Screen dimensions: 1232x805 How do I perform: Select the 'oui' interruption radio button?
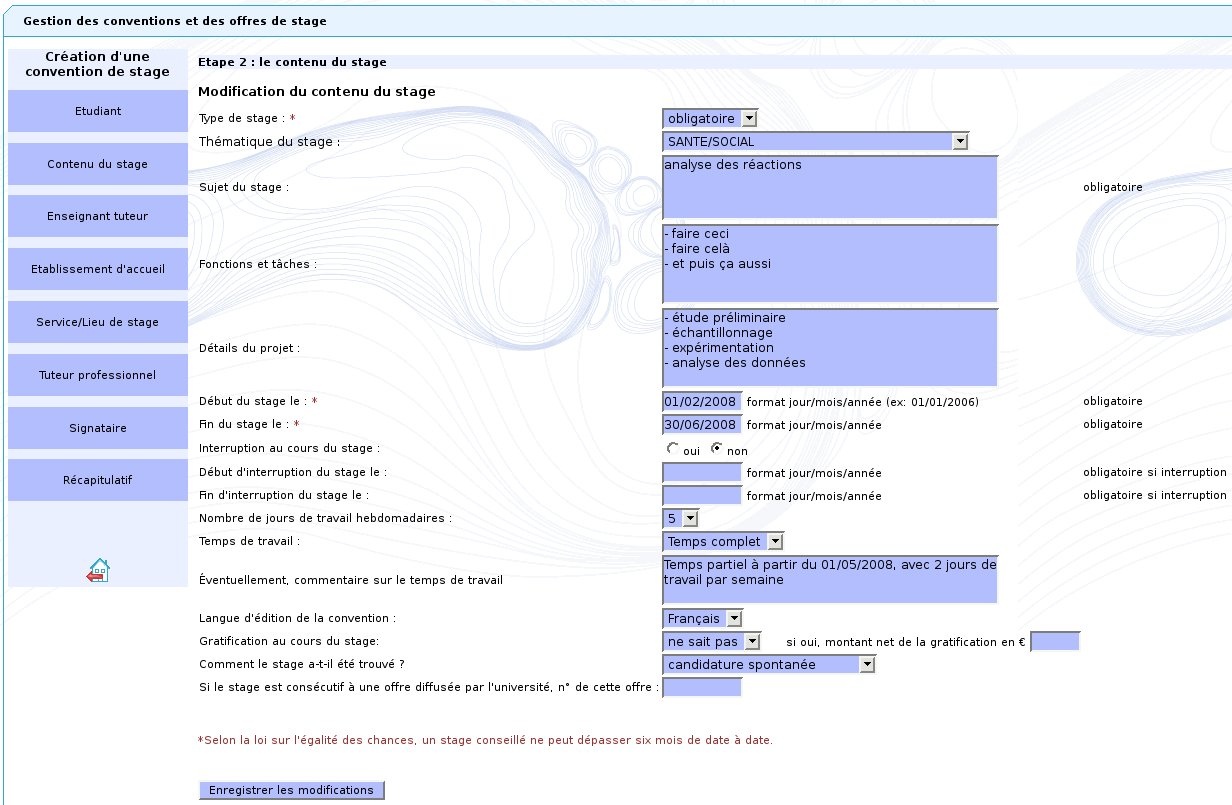(x=672, y=449)
